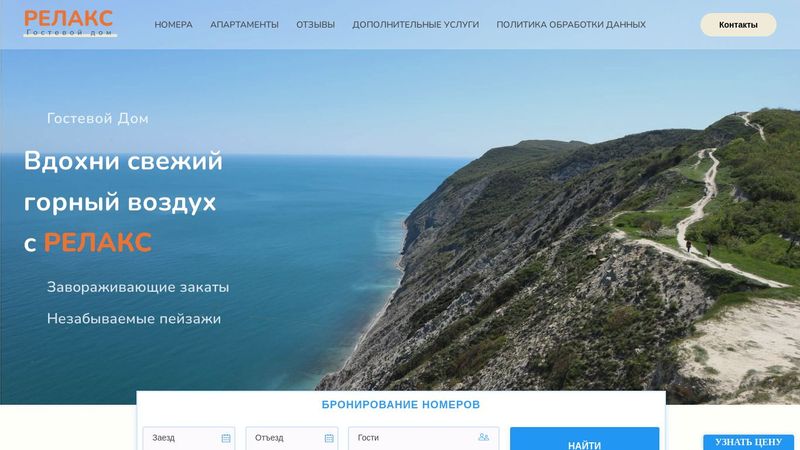
Task: Click the Контакты button
Action: coord(738,24)
